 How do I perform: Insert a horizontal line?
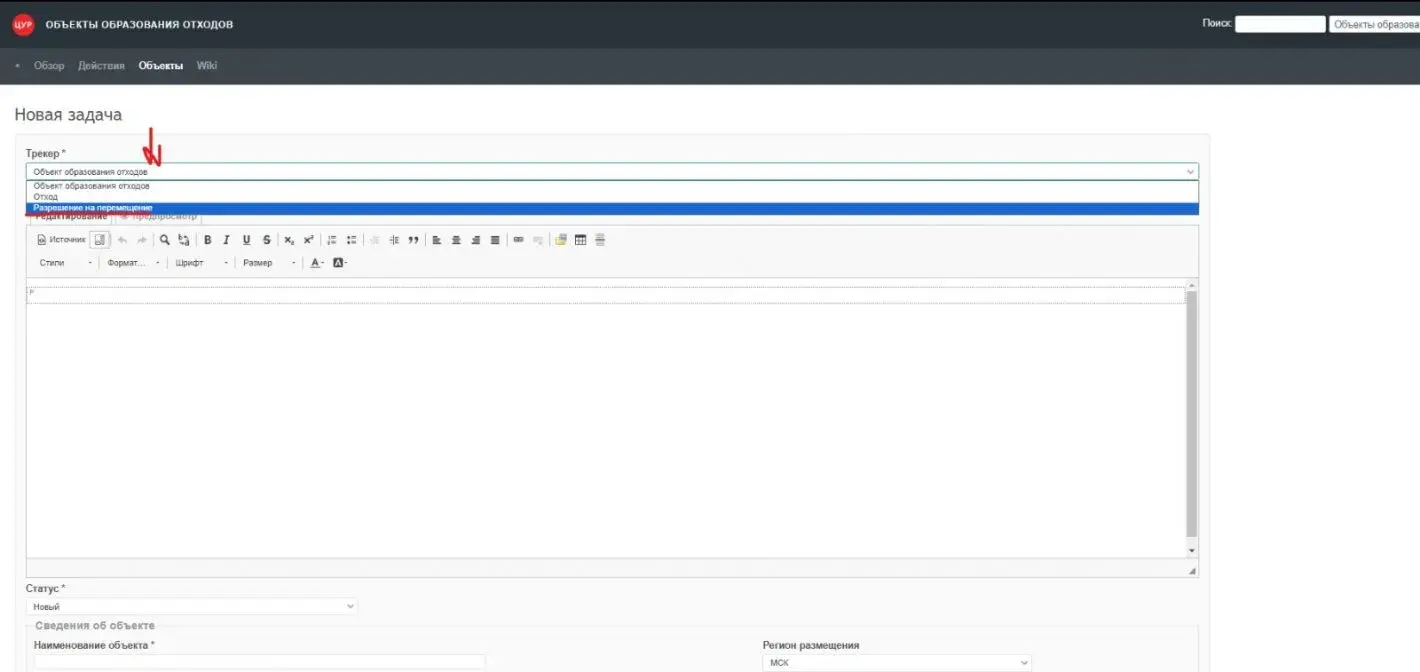point(600,240)
